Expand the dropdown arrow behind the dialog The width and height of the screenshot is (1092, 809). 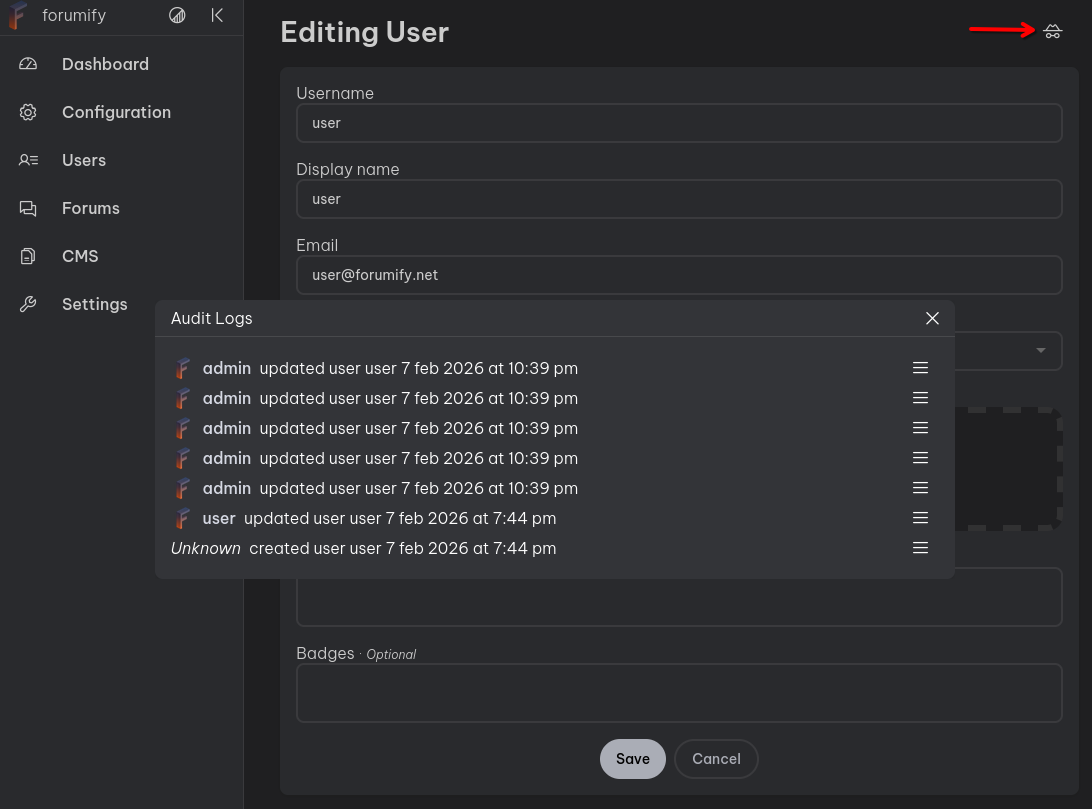(x=1041, y=351)
